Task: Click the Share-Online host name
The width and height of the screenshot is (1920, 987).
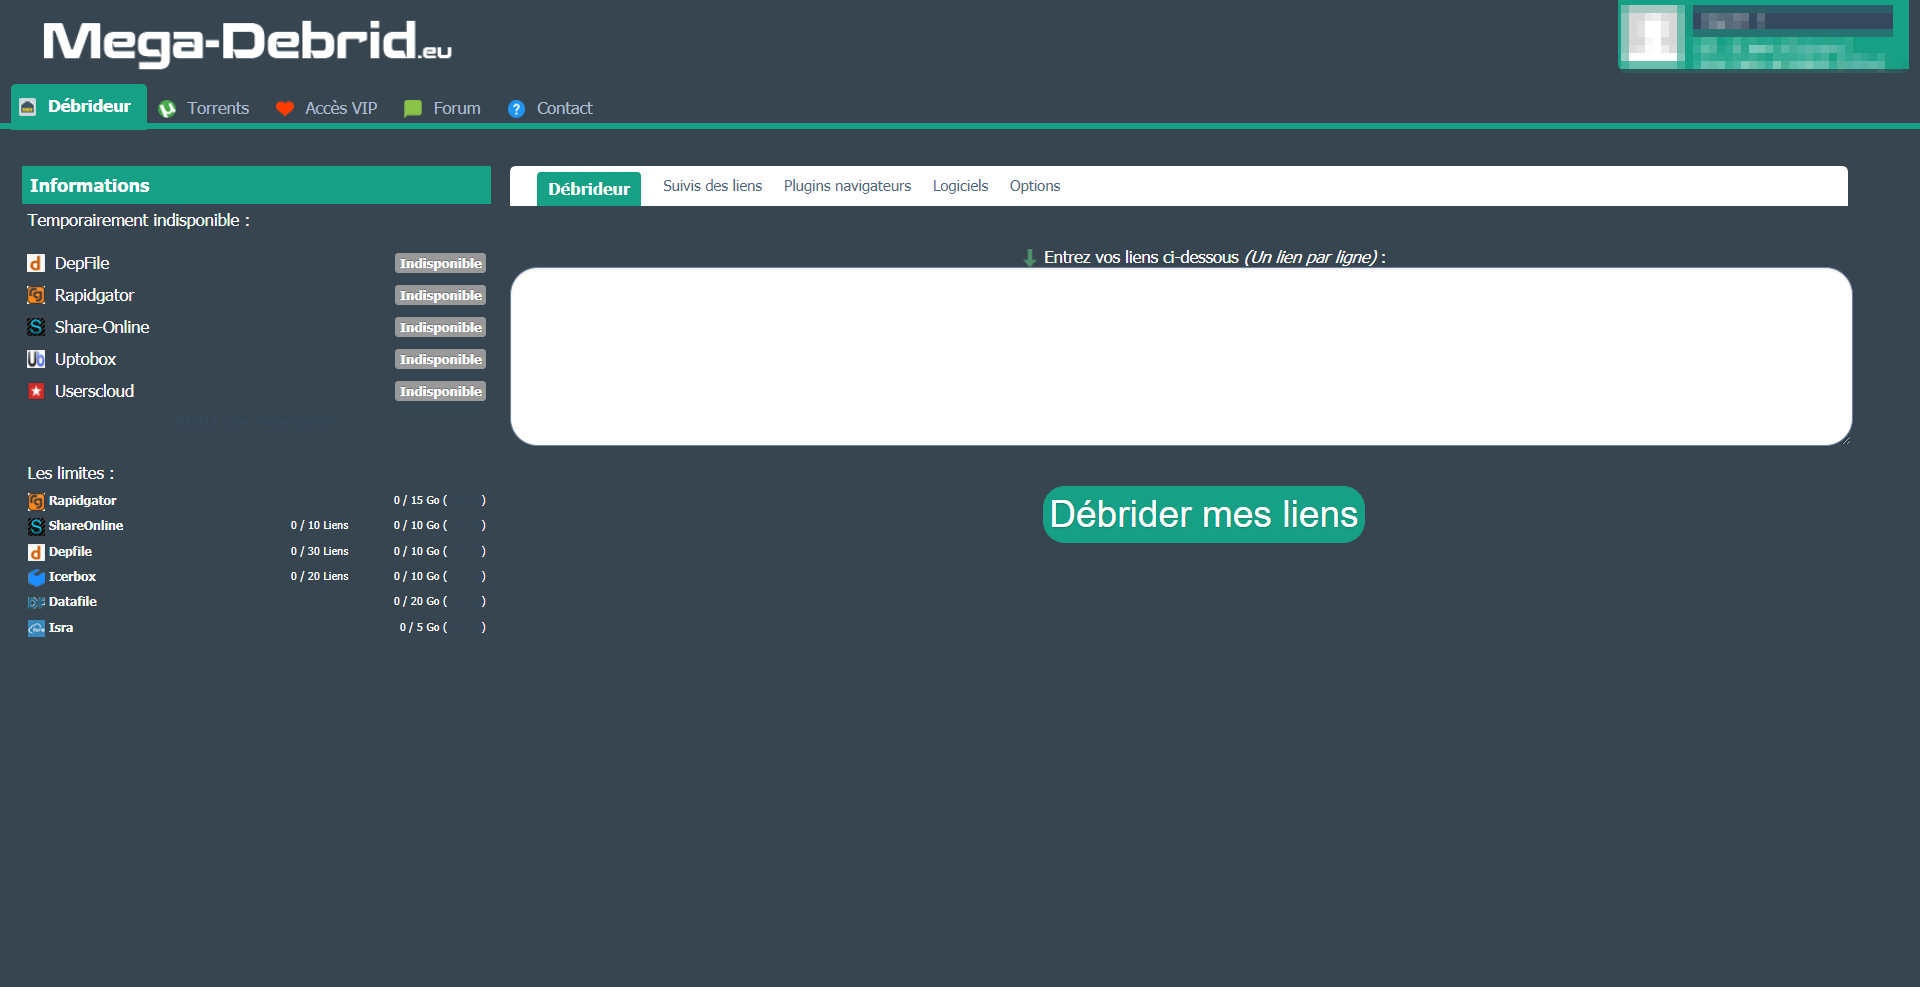Action: click(x=102, y=327)
